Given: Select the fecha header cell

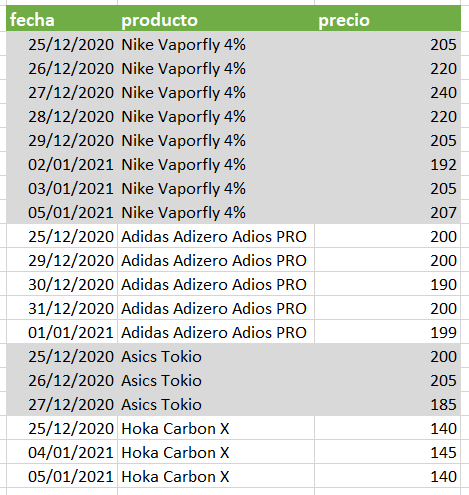Looking at the screenshot, I should tap(62, 20).
